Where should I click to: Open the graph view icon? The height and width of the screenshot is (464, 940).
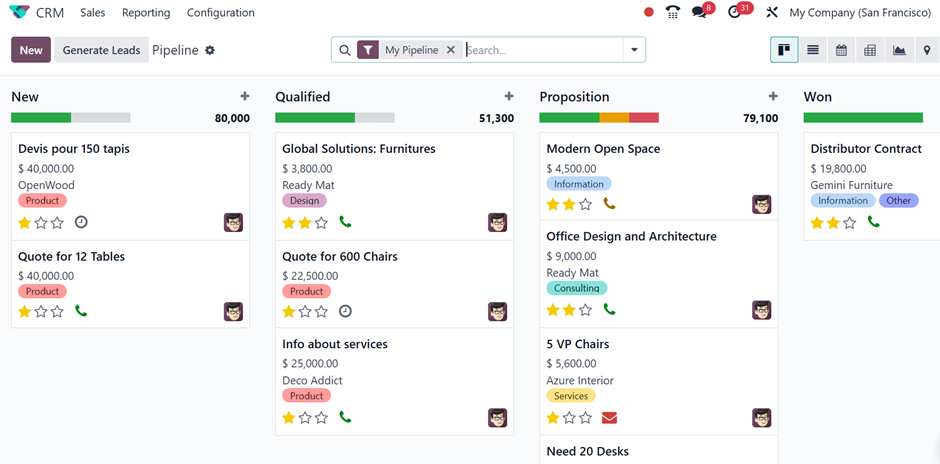click(899, 50)
